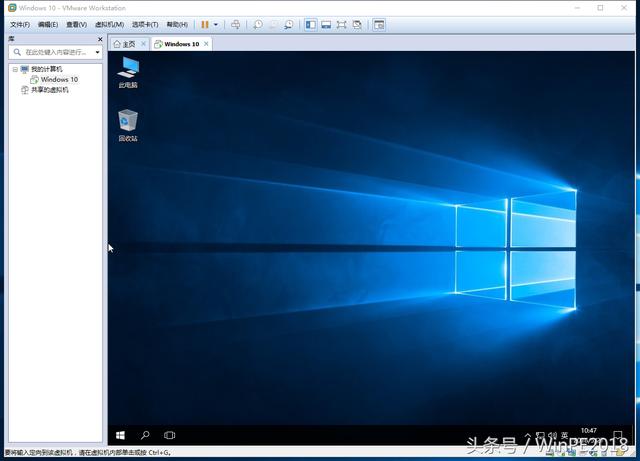This screenshot has width=640, height=461.
Task: Close the 主页 tab
Action: click(x=143, y=44)
